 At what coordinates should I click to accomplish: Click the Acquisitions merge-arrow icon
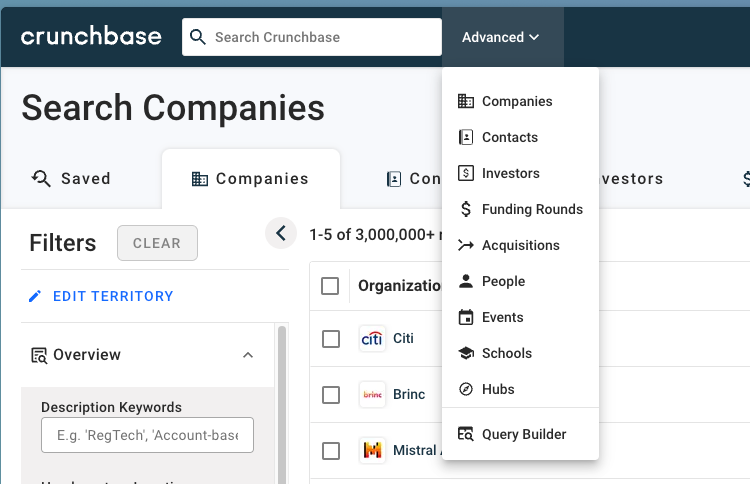(465, 245)
